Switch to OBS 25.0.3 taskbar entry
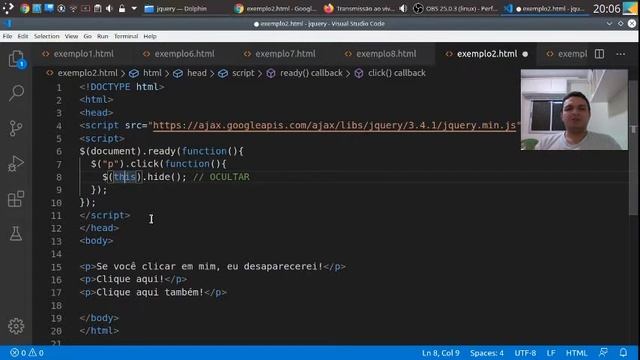 tap(455, 9)
